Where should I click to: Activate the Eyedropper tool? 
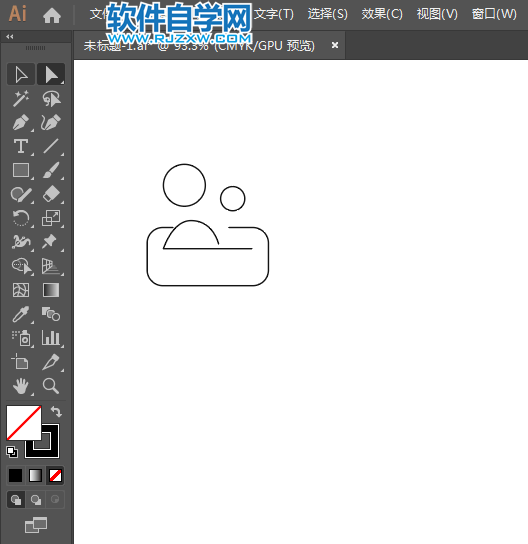[x=21, y=314]
